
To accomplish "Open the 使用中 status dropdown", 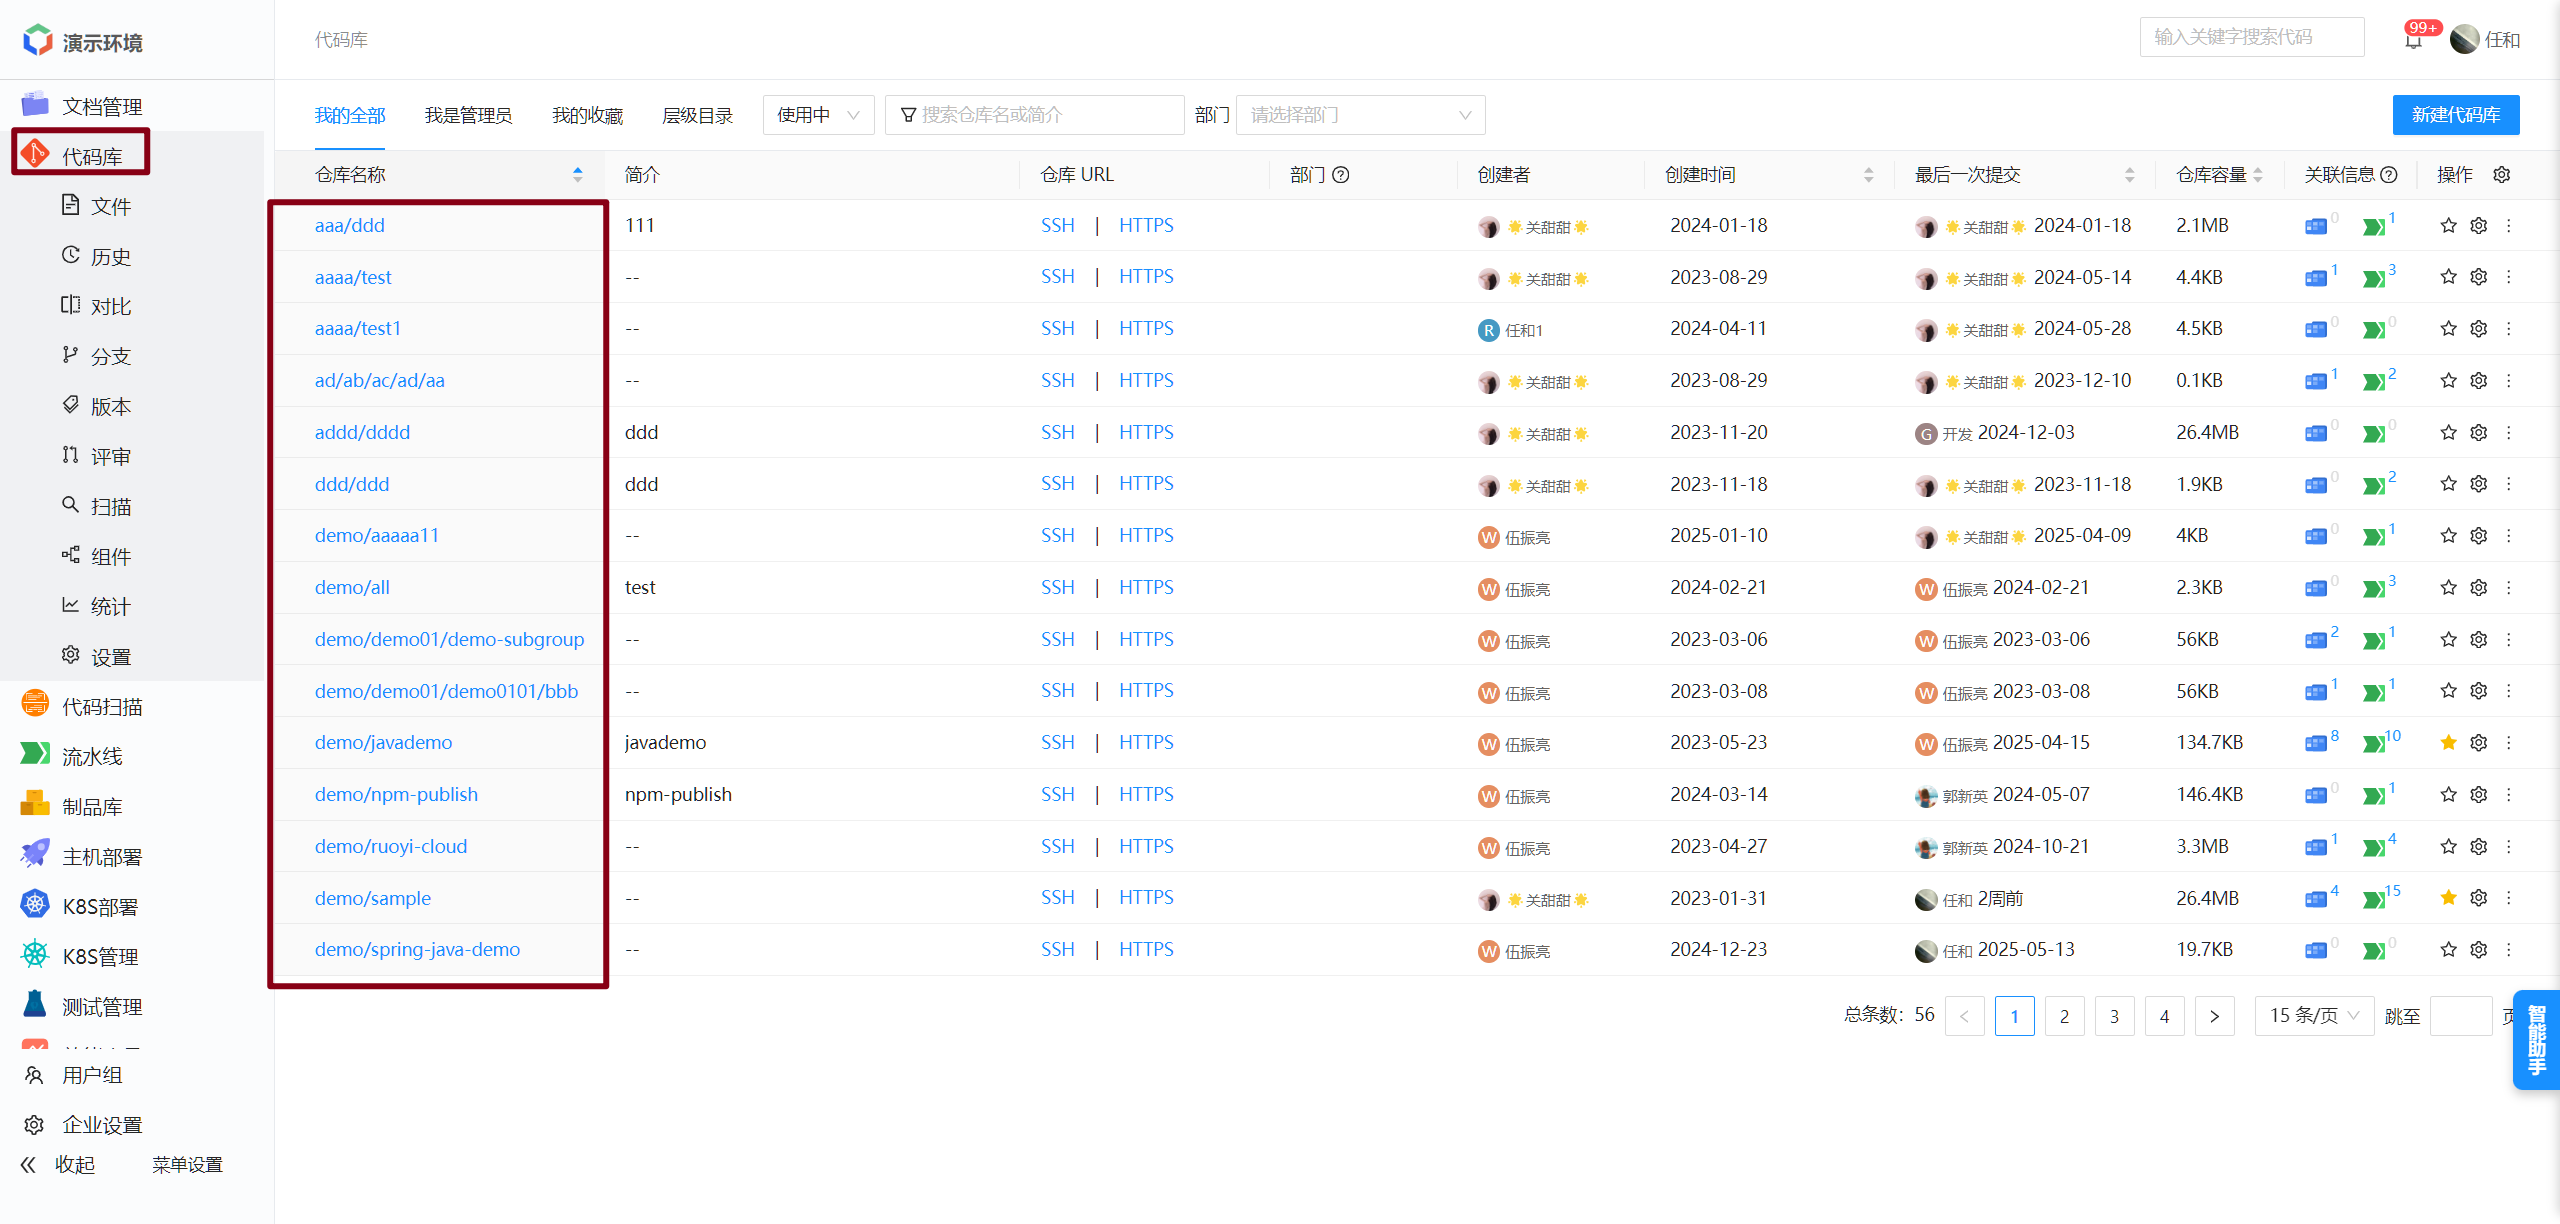I will pyautogui.click(x=818, y=115).
